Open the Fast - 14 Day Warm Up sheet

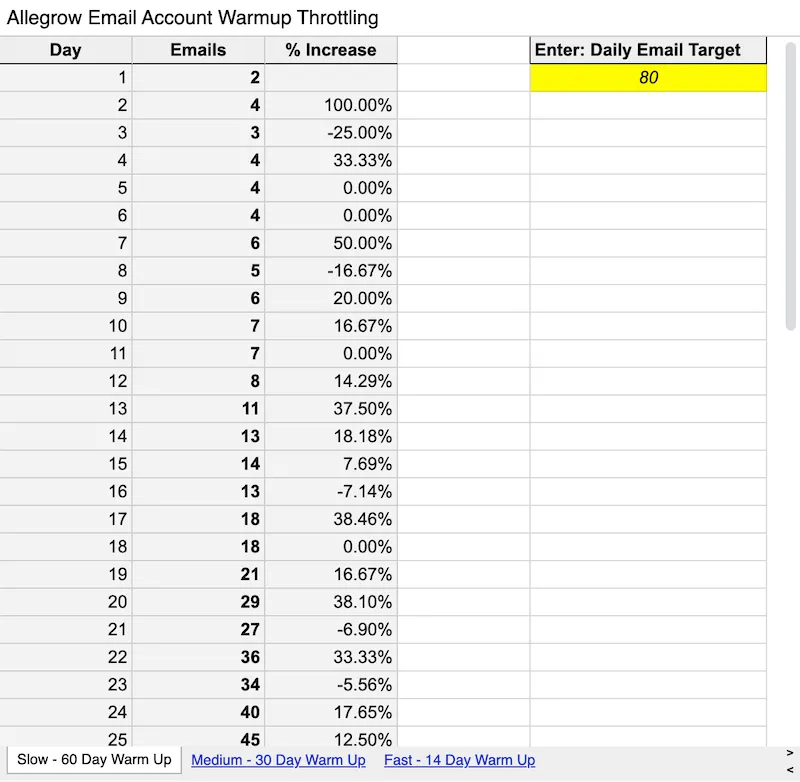tap(458, 760)
